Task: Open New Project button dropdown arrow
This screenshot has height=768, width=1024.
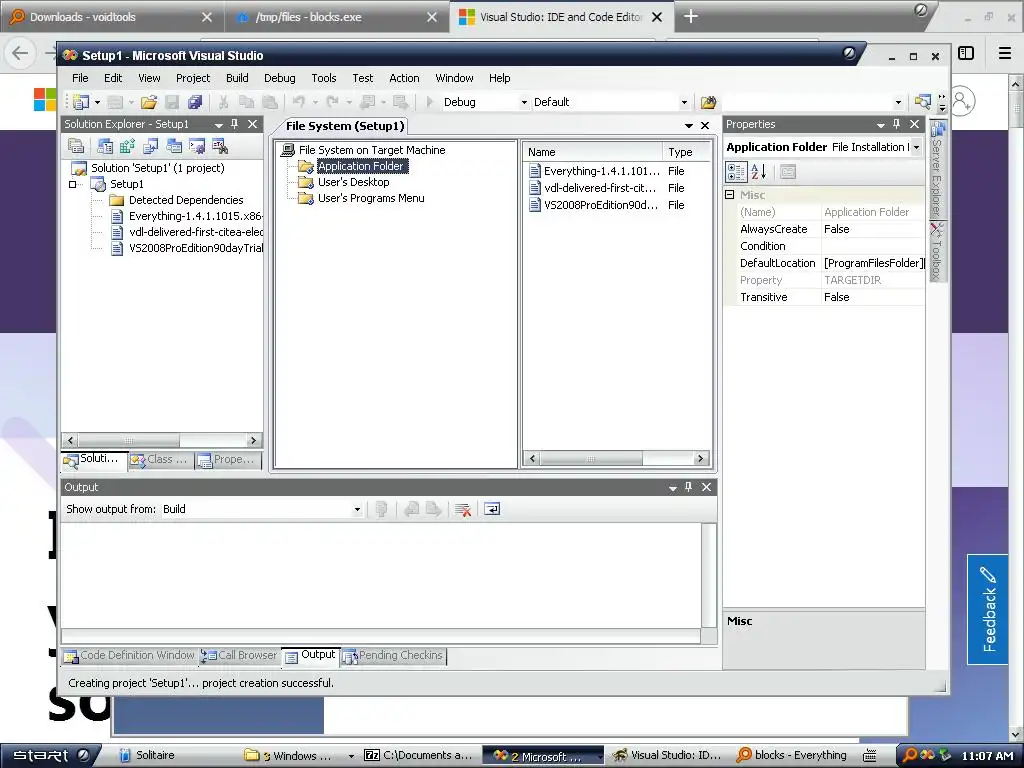Action: pyautogui.click(x=97, y=103)
